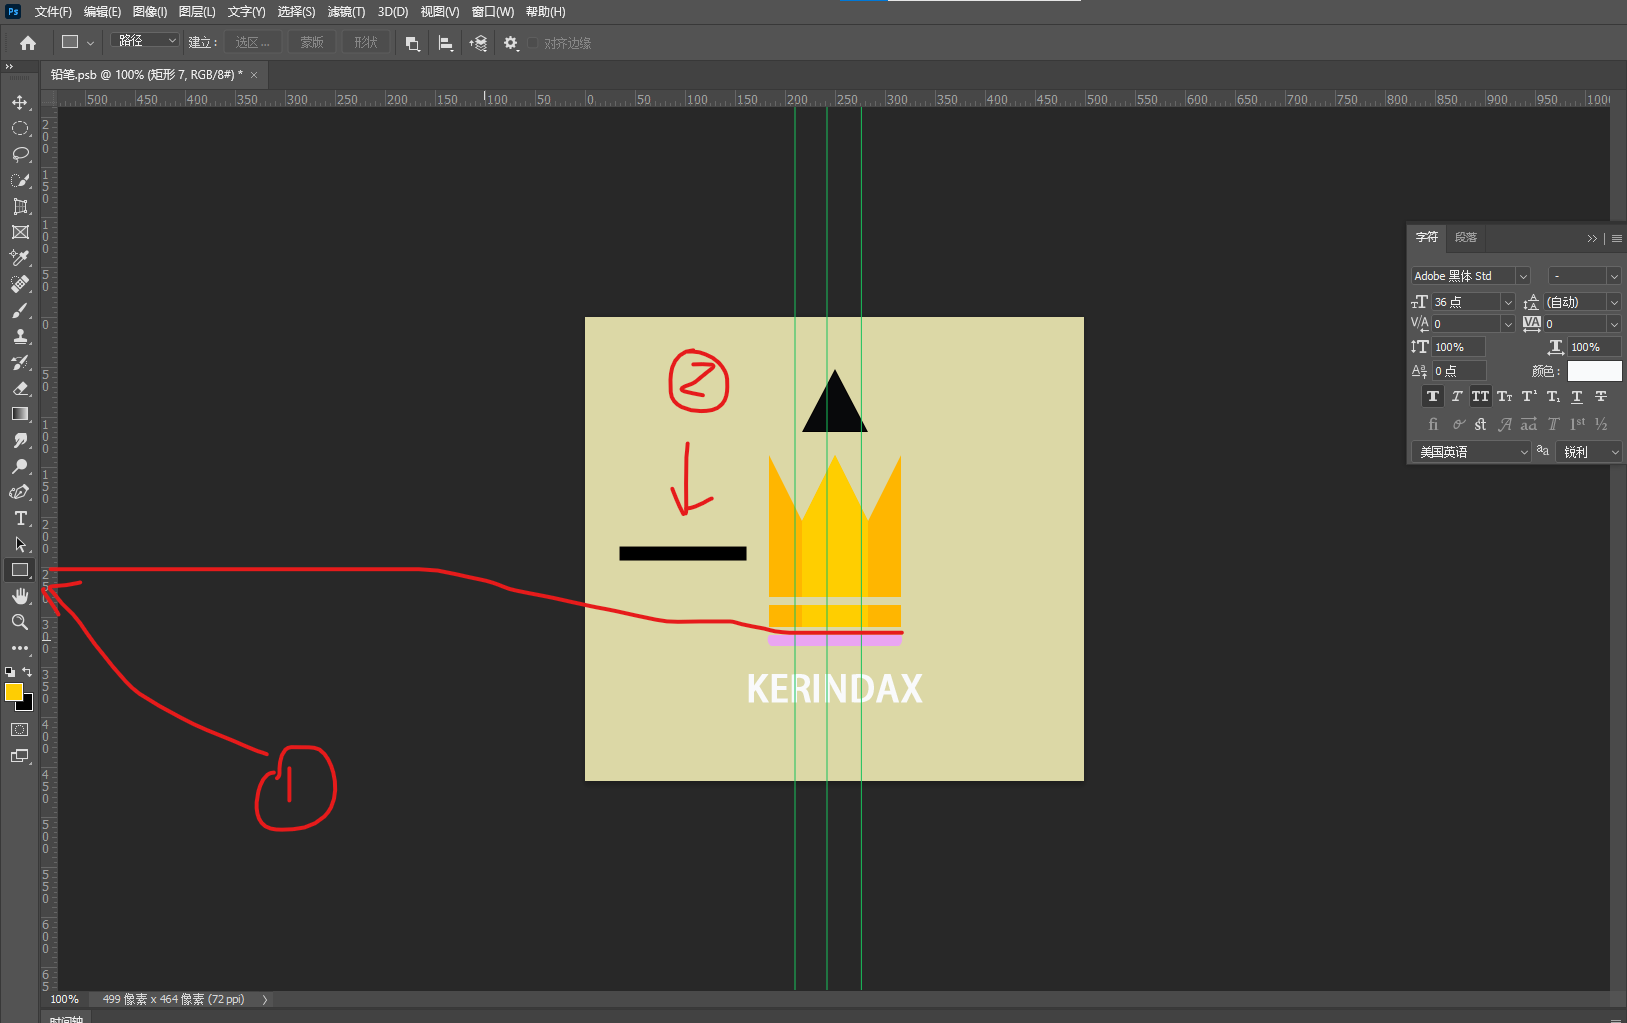Select the Pen tool
This screenshot has height=1023, width=1627.
pyautogui.click(x=20, y=492)
